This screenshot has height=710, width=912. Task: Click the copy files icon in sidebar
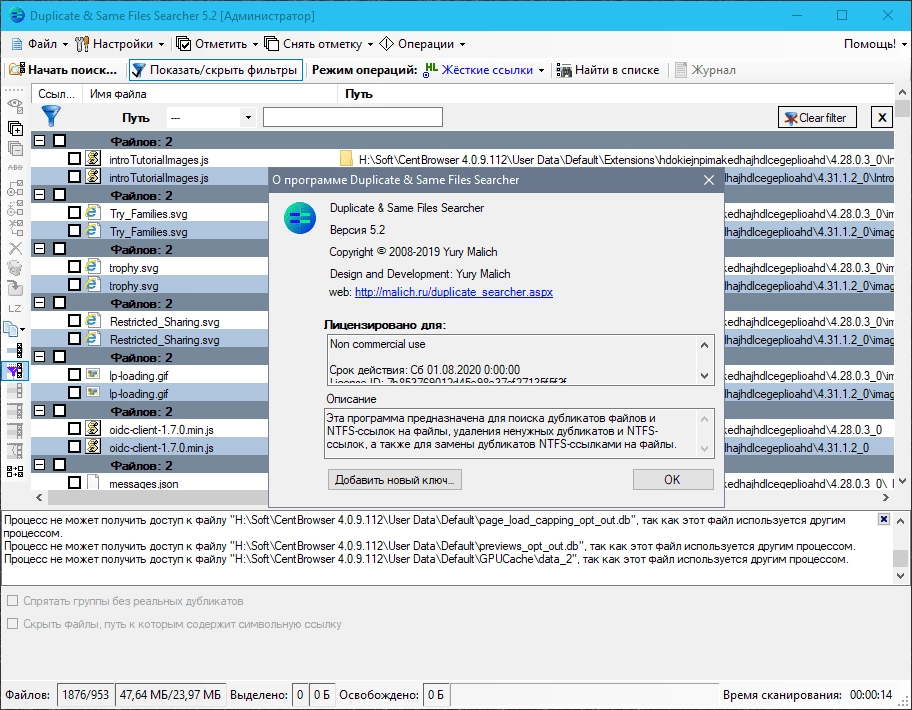tap(12, 329)
